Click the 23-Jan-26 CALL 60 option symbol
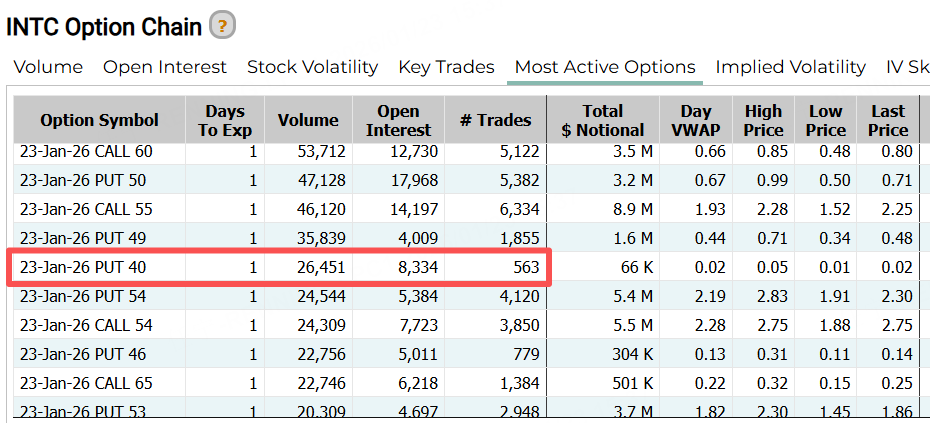Screen dimensions: 930x423 (86, 151)
